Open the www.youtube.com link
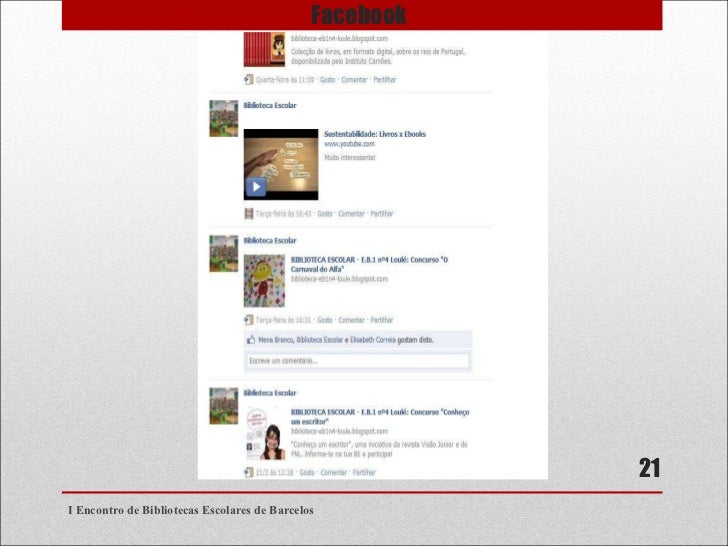Viewport: 728px width, 546px height. click(349, 144)
